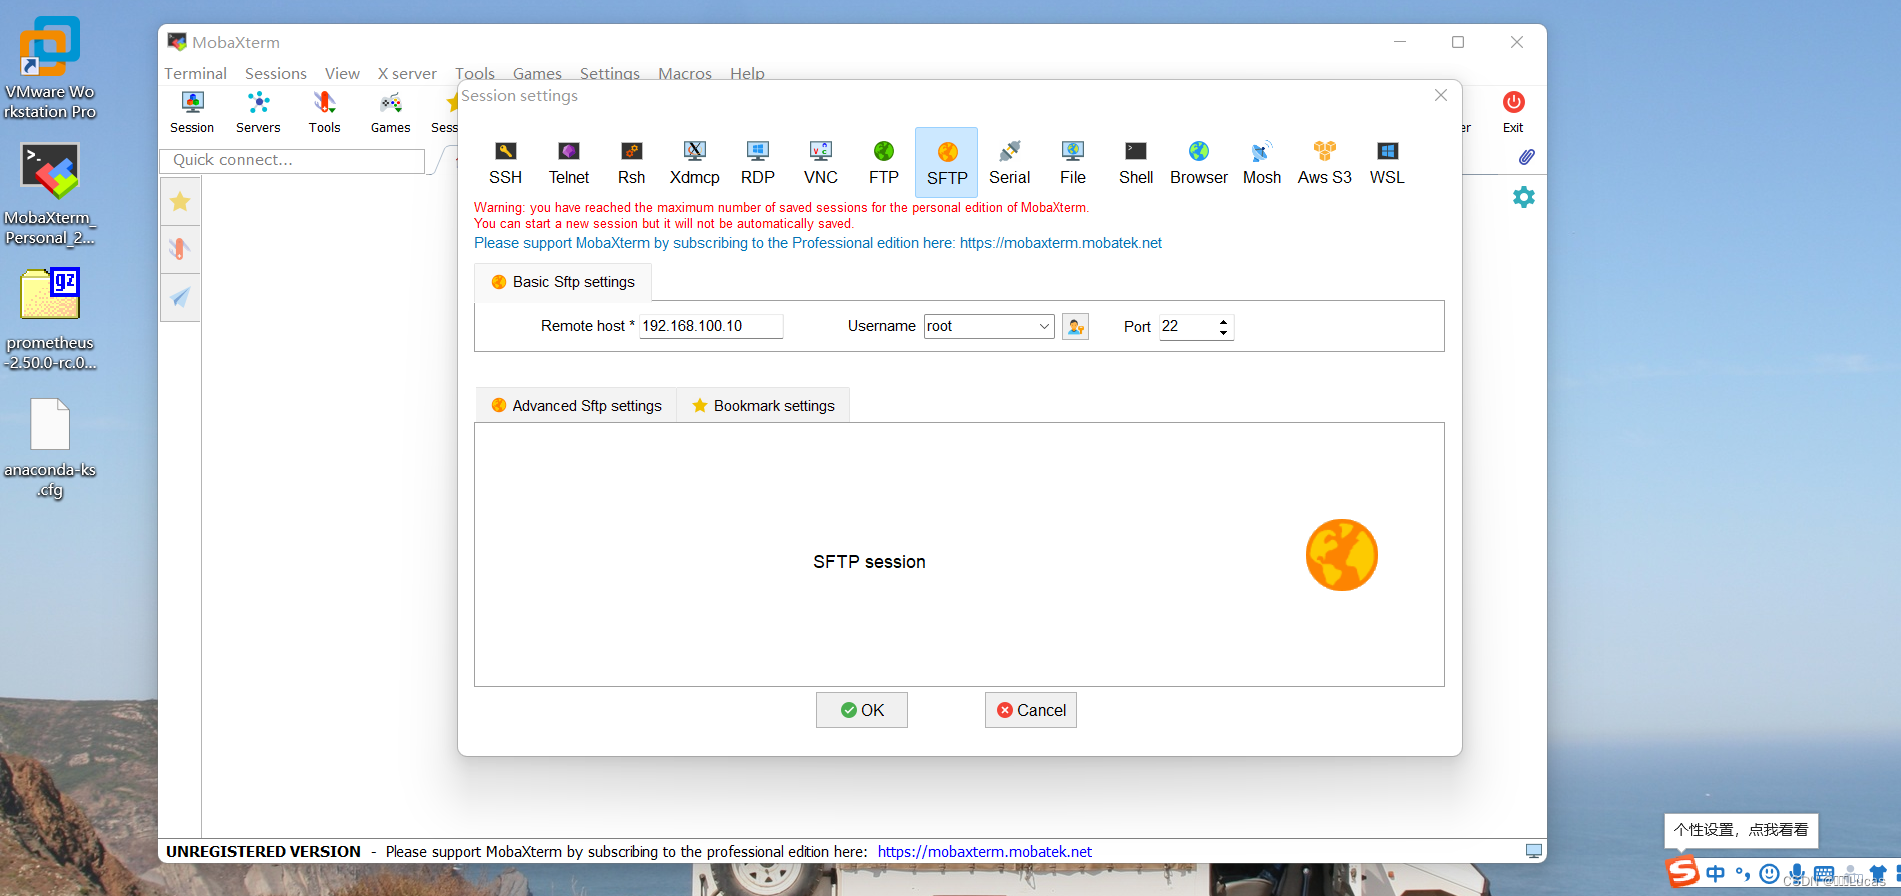Open VMware Workstation Pro desktop shortcut

point(50,68)
